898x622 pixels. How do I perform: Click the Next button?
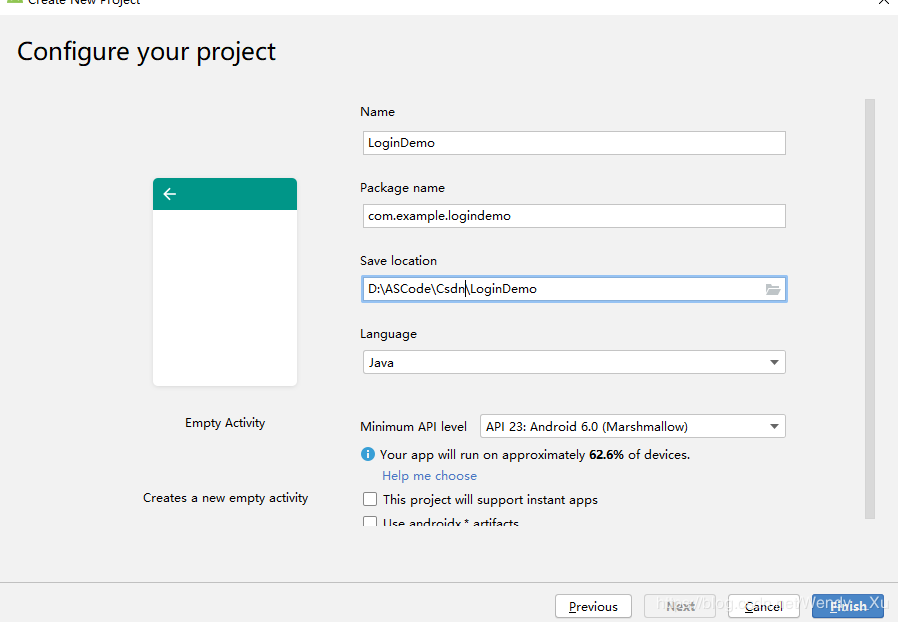pos(680,606)
